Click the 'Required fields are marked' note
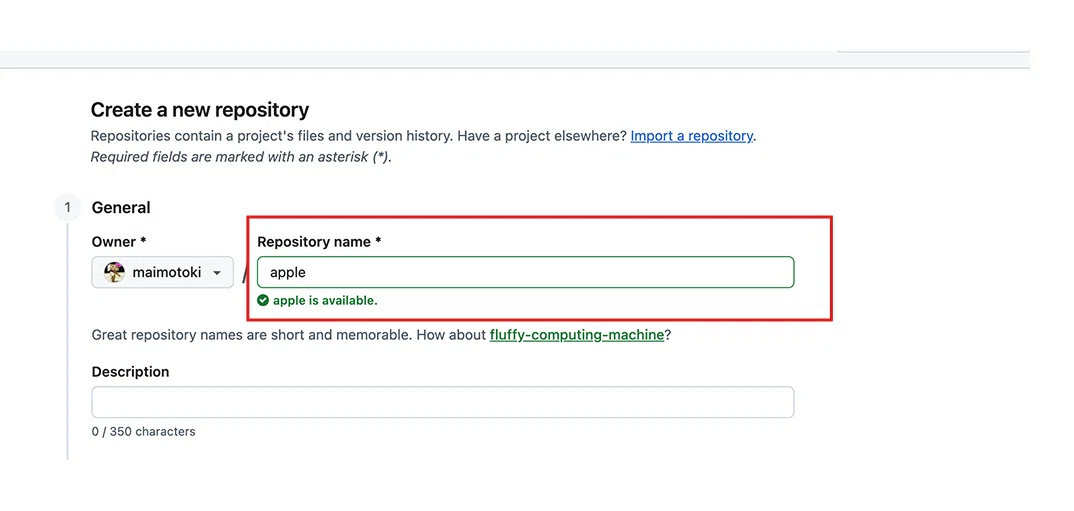The height and width of the screenshot is (511, 1074). 240,157
